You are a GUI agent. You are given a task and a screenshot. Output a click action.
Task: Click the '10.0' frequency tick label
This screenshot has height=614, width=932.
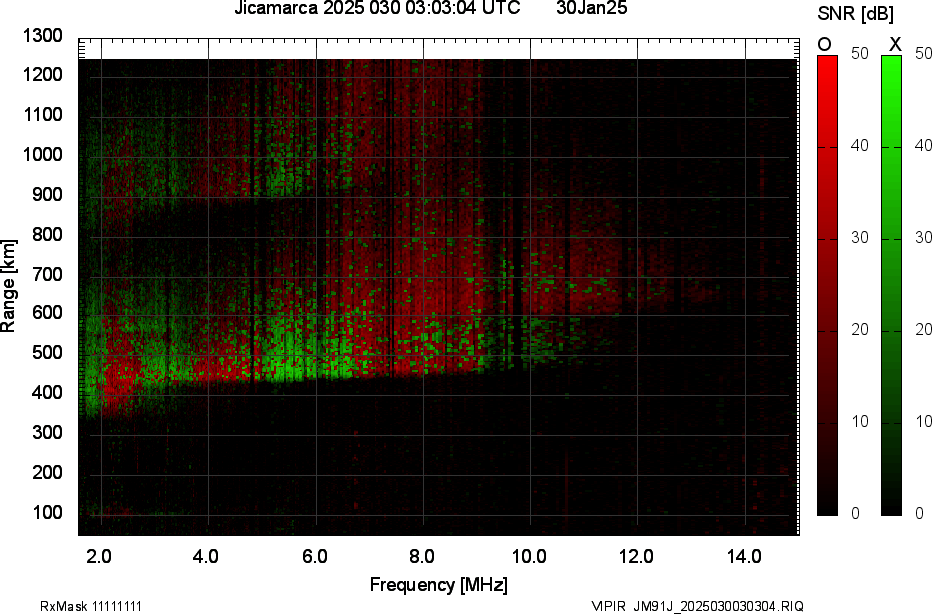point(529,557)
